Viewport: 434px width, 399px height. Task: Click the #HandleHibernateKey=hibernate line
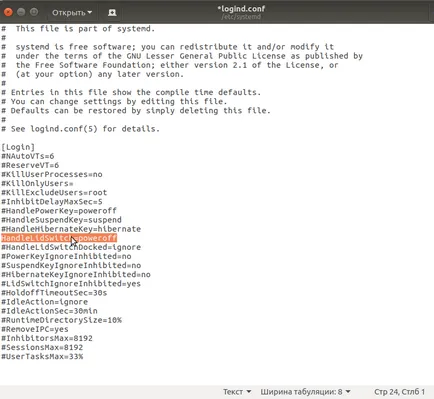[71, 229]
